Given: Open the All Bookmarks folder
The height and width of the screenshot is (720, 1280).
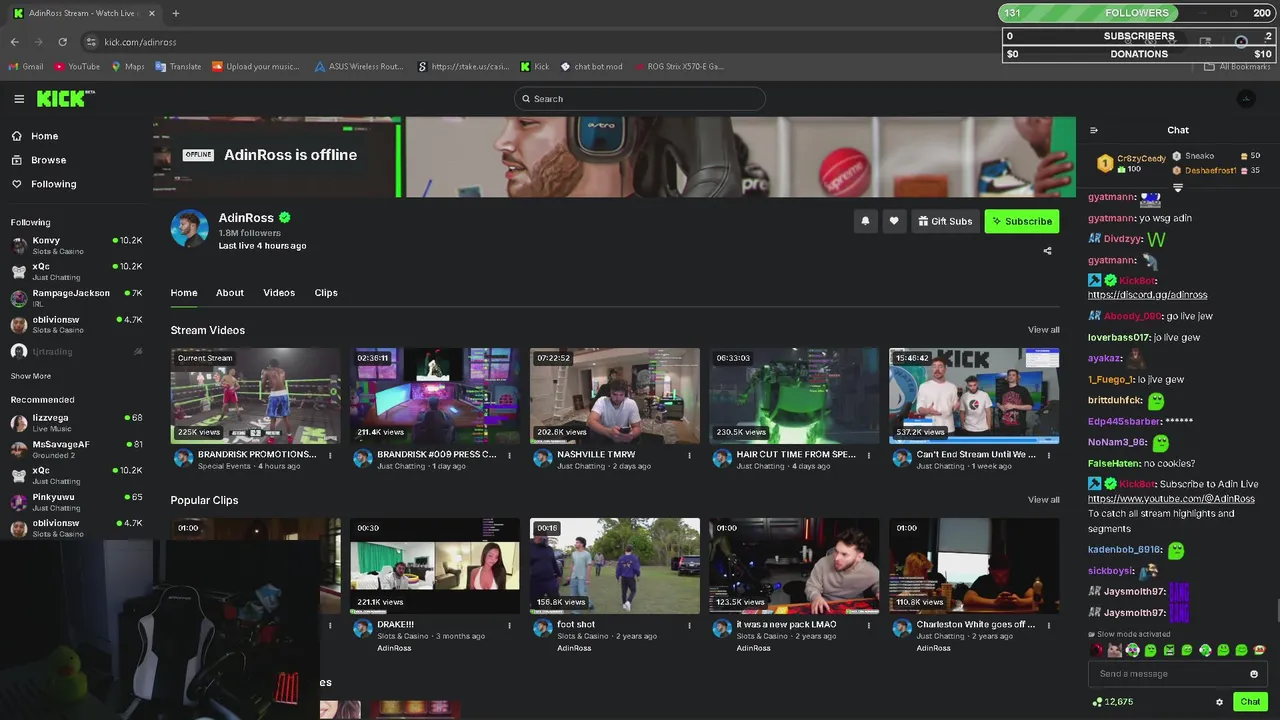Looking at the screenshot, I should pos(1237,67).
